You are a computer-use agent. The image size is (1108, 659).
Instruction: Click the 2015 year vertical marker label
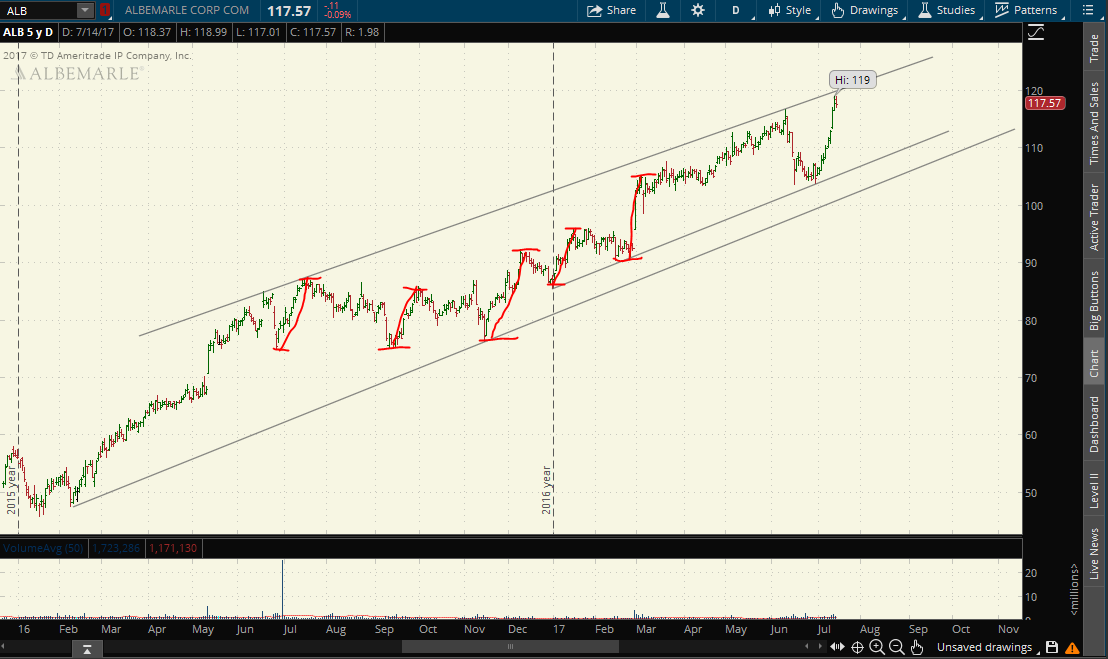pos(11,489)
